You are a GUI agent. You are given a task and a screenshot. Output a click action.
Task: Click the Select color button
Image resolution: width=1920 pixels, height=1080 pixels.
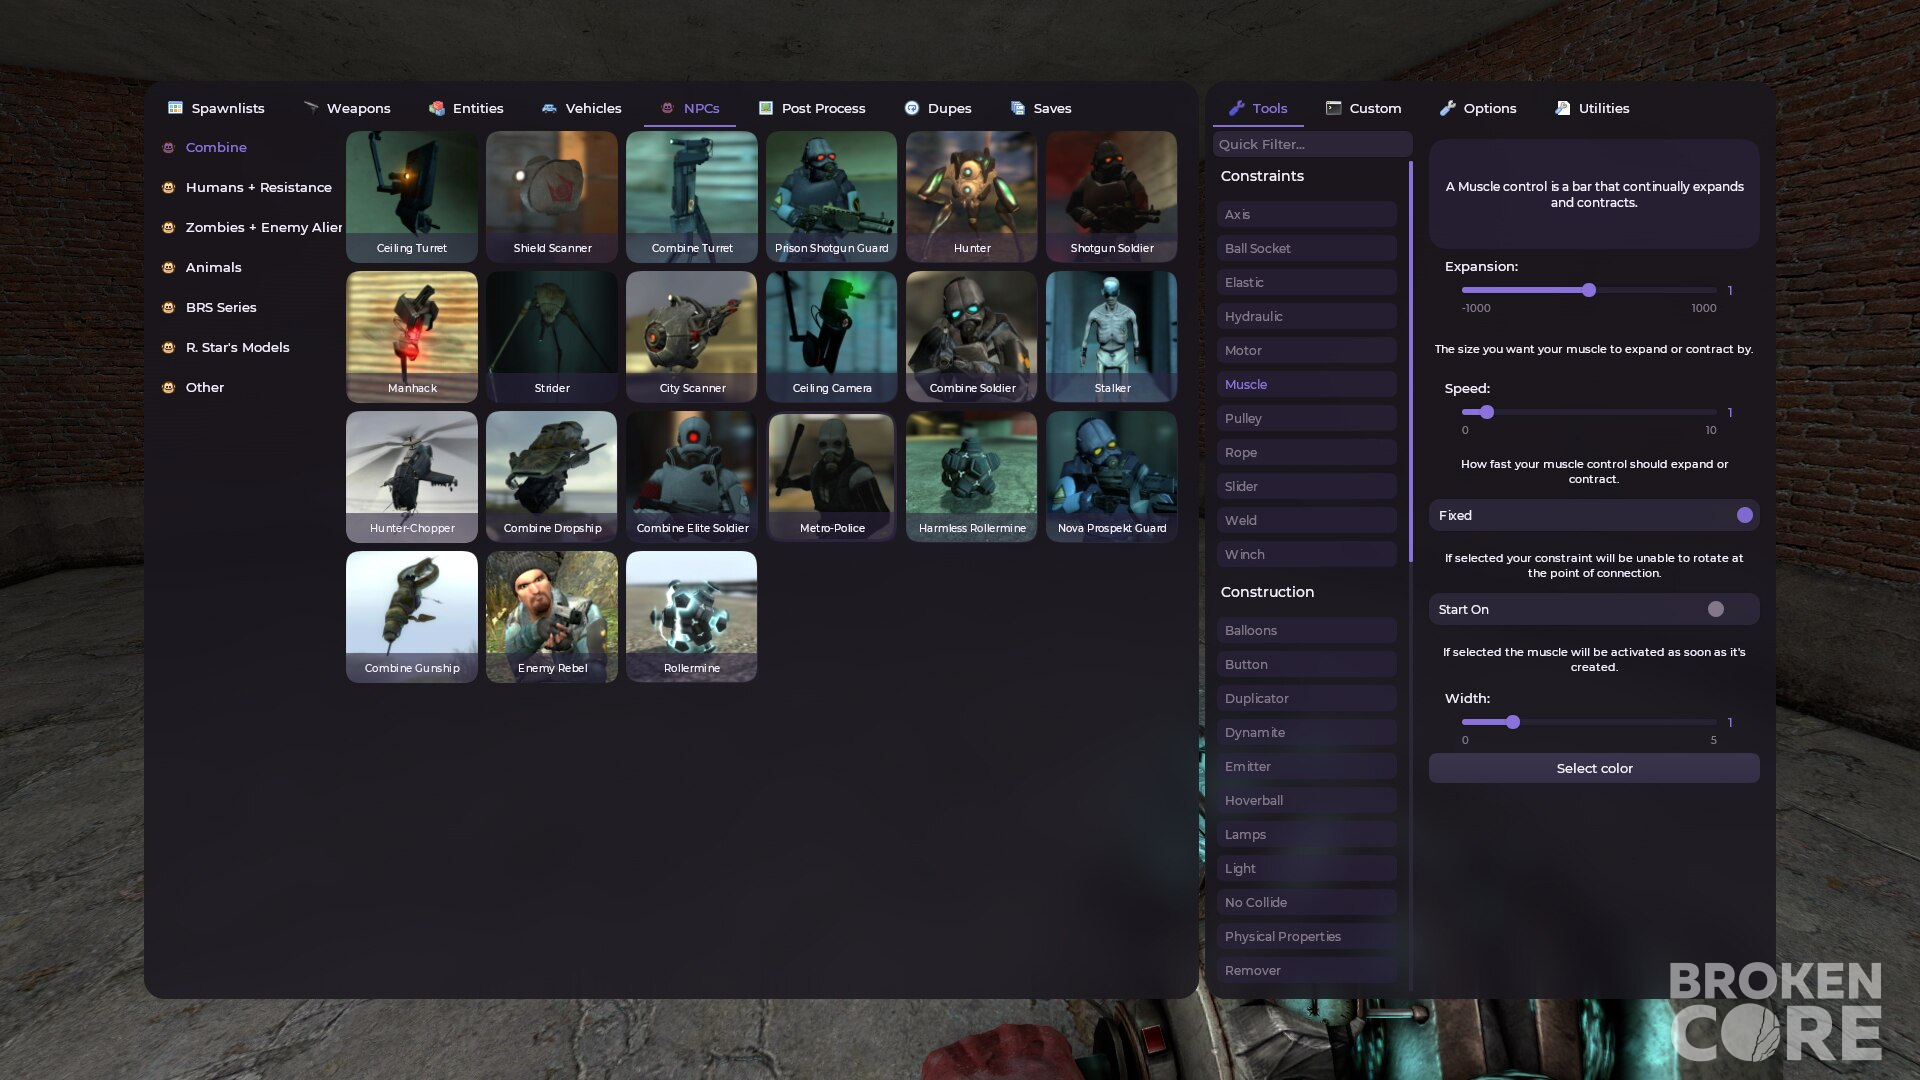[x=1594, y=768]
